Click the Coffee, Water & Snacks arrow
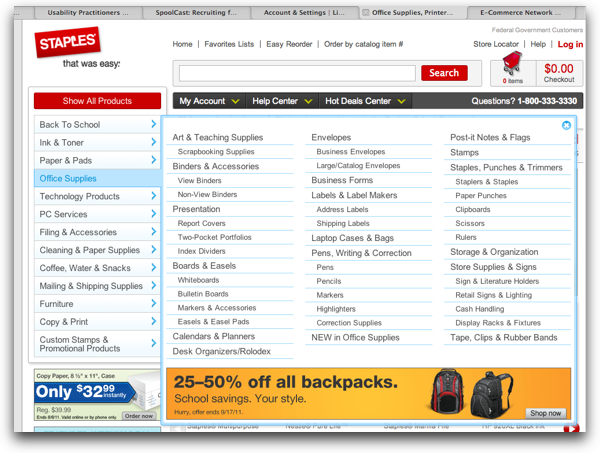This screenshot has height=453, width=600. [153, 267]
